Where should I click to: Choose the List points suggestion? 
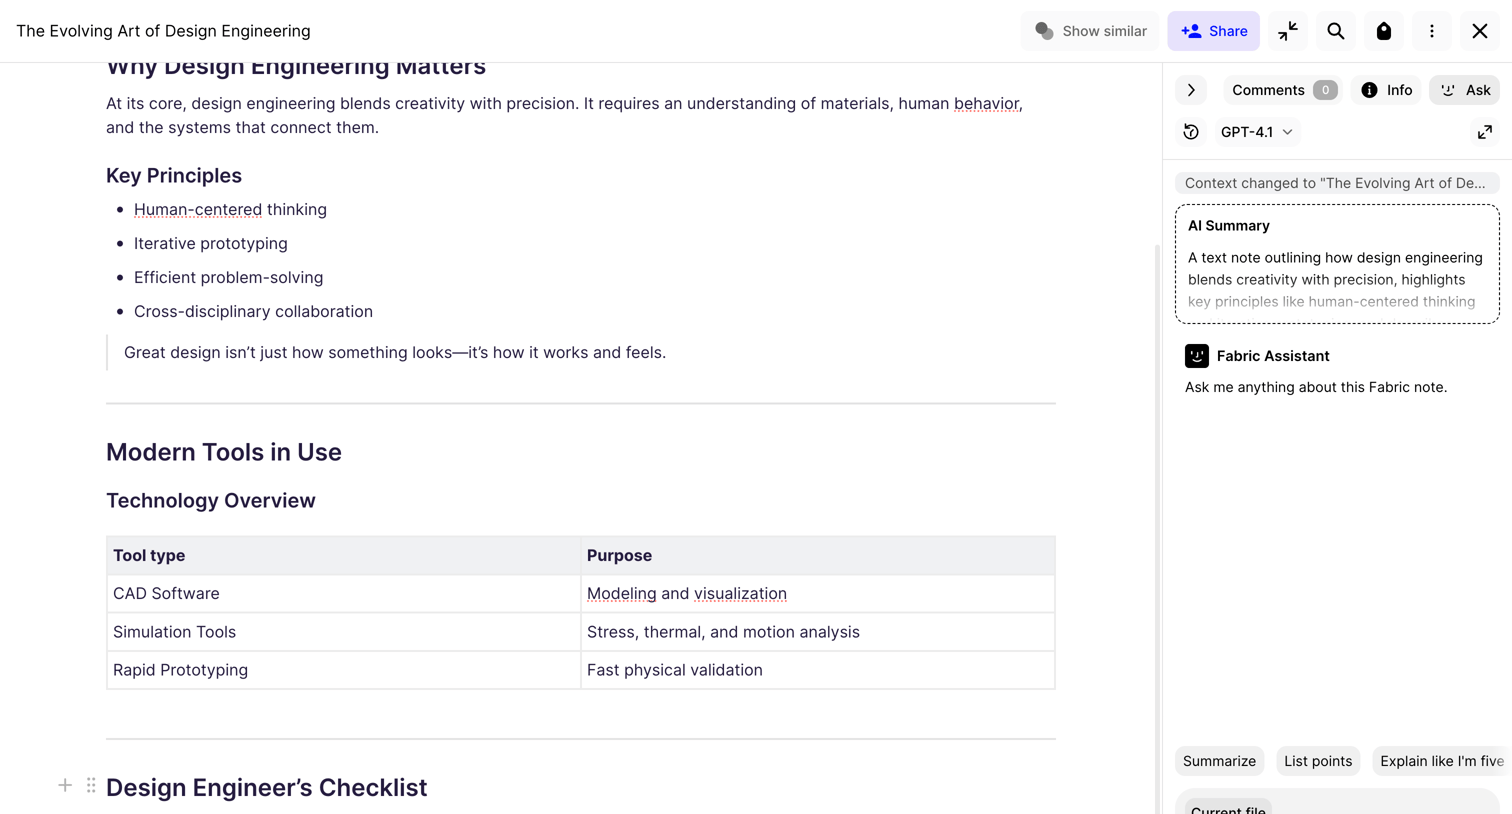point(1318,761)
